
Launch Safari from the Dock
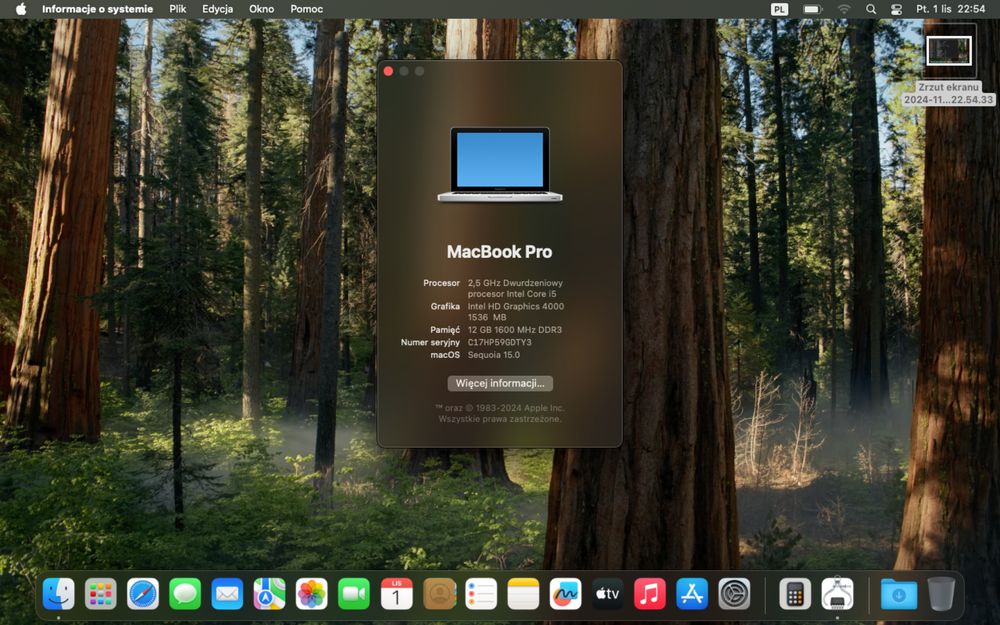coord(143,594)
